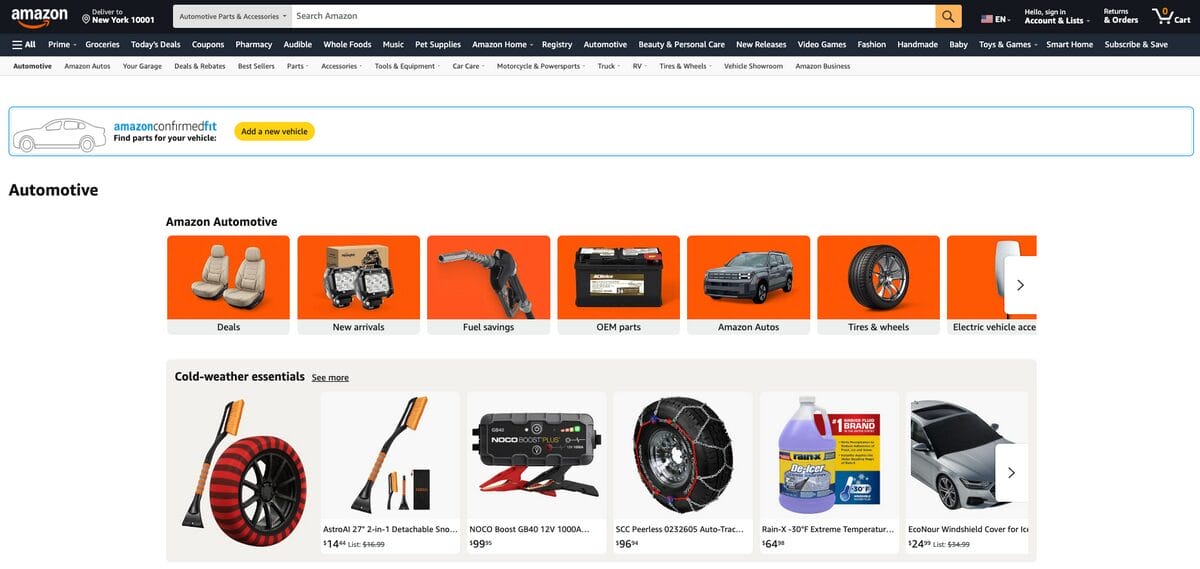The height and width of the screenshot is (569, 1200).
Task: Open the Deals seat covers category tile
Action: coord(228,285)
